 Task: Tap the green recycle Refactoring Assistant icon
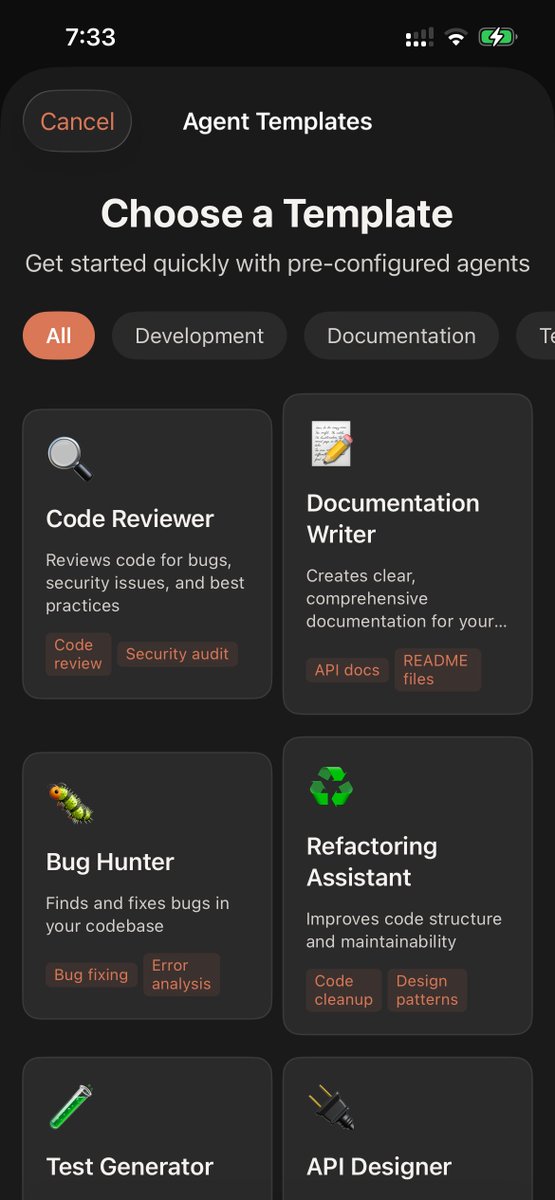click(331, 786)
